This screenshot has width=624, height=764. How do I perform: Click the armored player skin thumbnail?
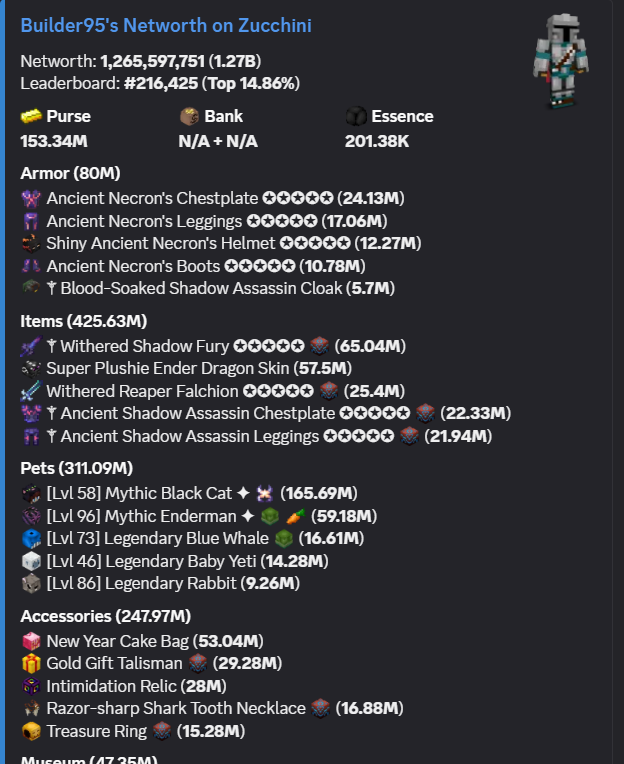[x=561, y=60]
